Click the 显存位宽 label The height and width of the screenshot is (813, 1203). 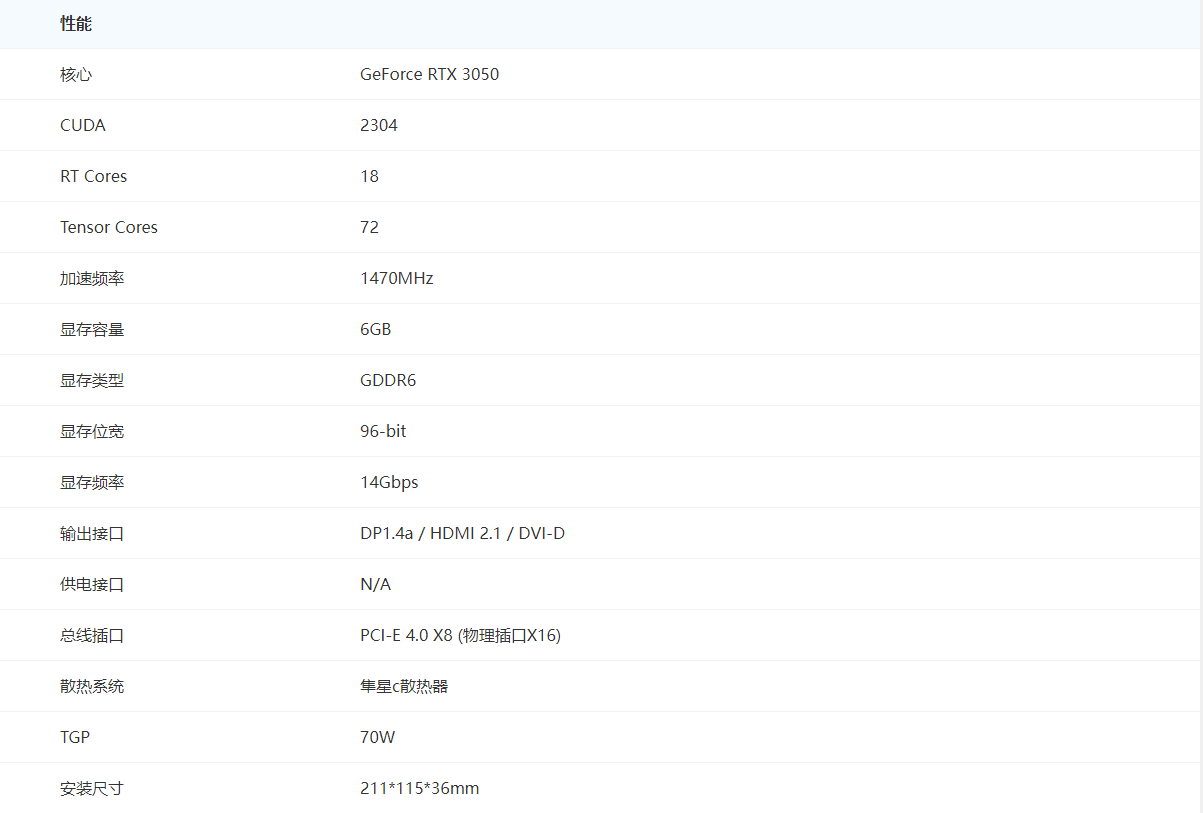(92, 432)
